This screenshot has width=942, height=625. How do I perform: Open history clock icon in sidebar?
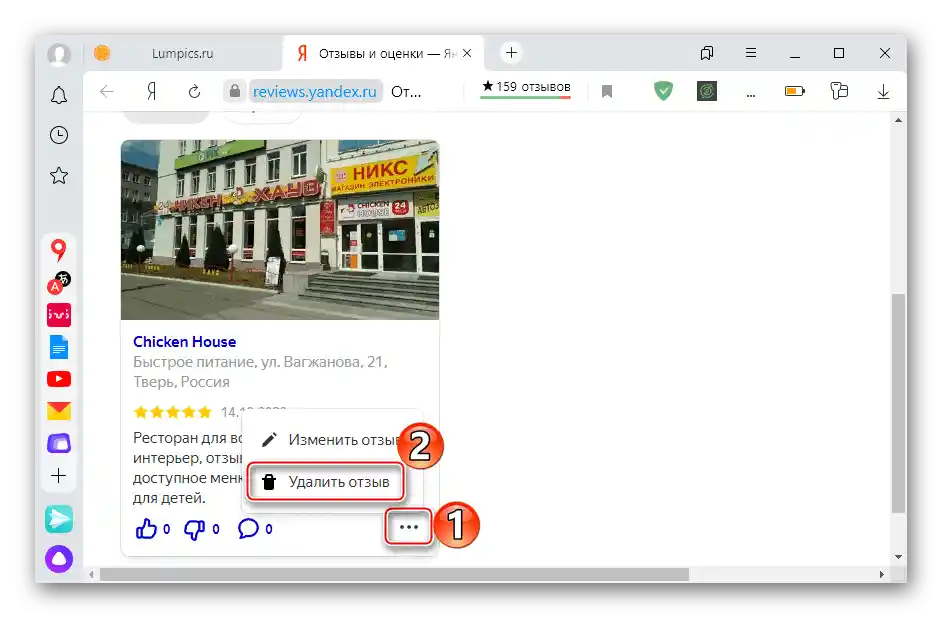point(59,135)
